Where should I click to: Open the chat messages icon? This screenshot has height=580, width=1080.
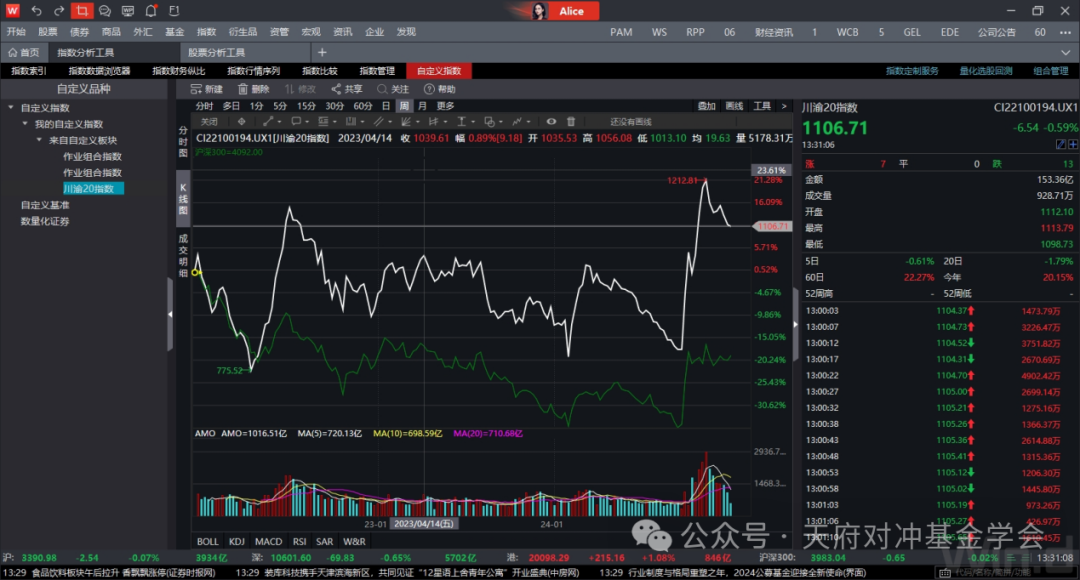tap(105, 11)
